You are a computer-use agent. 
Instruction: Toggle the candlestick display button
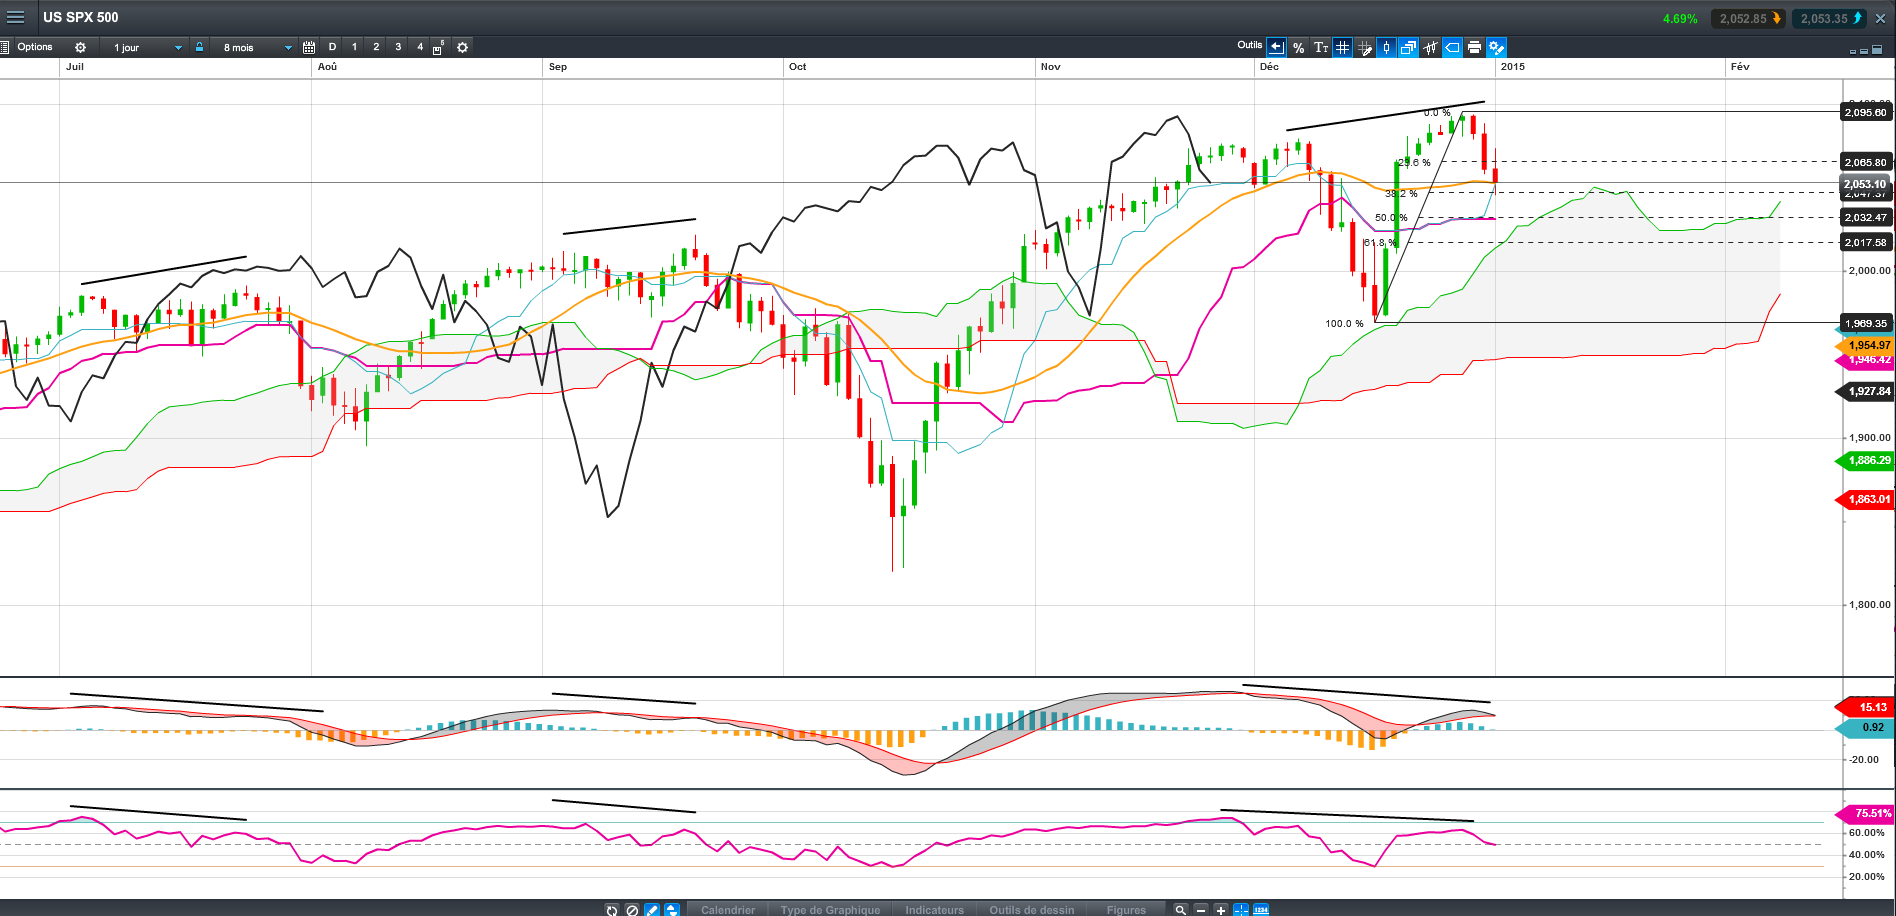tap(1386, 47)
